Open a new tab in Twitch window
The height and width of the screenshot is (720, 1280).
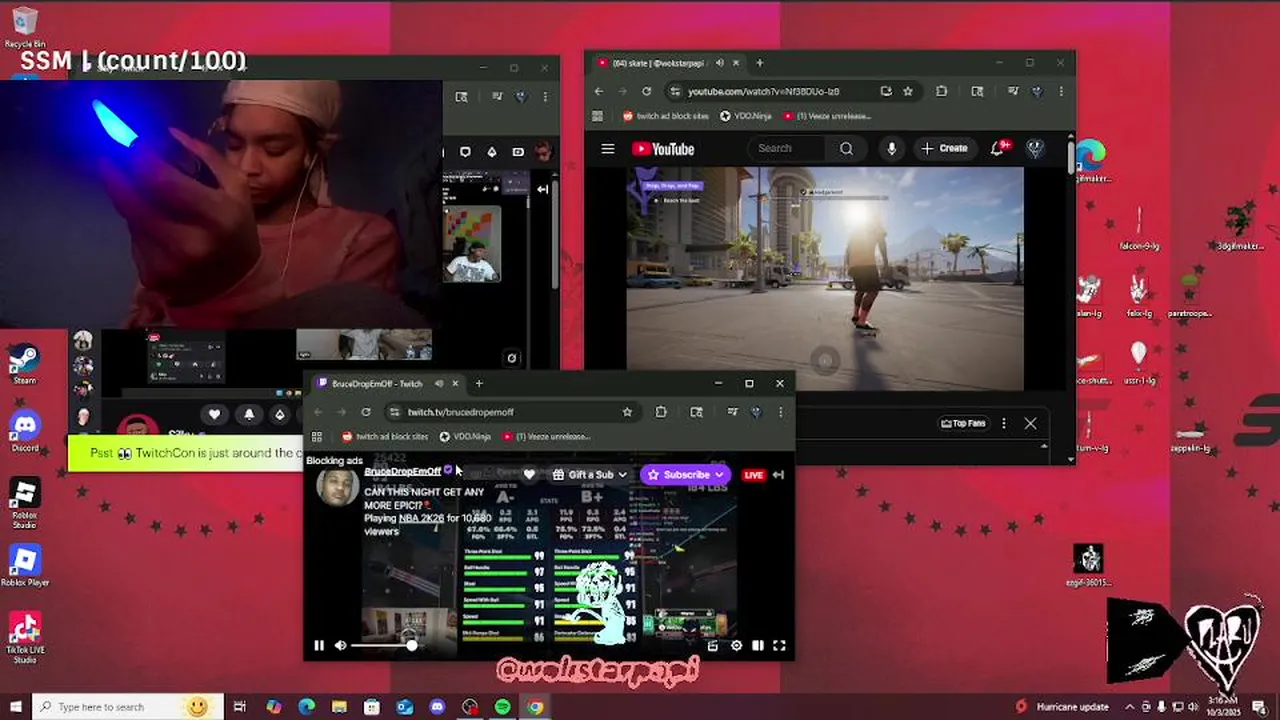coord(479,384)
